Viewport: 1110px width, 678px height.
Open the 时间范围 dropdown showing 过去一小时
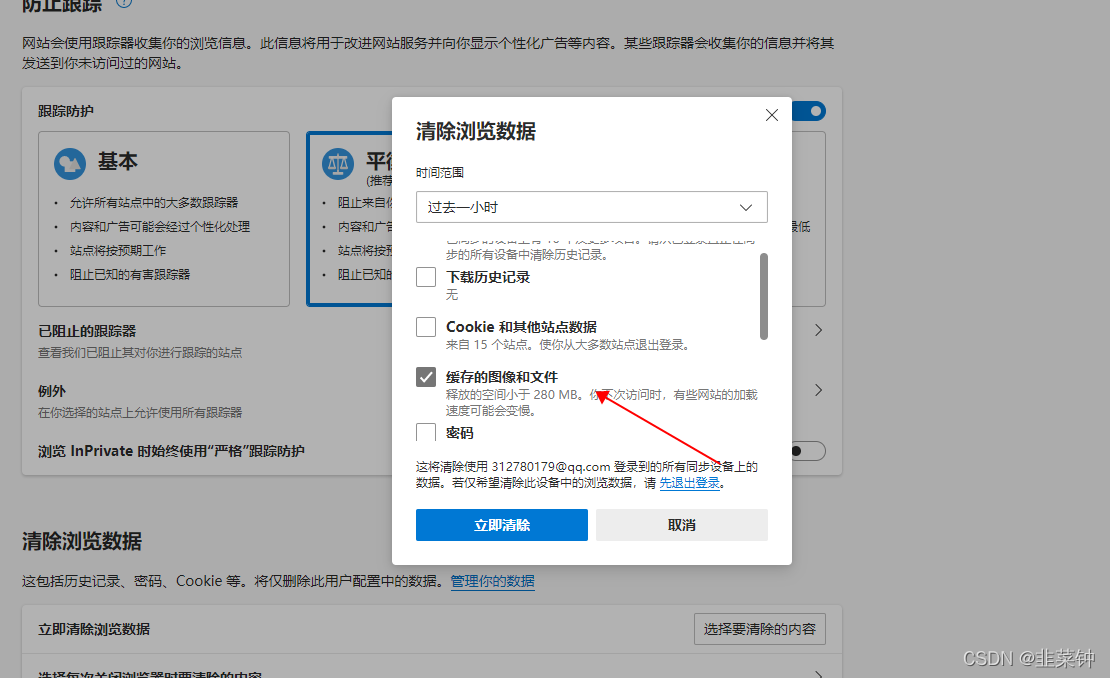(591, 207)
